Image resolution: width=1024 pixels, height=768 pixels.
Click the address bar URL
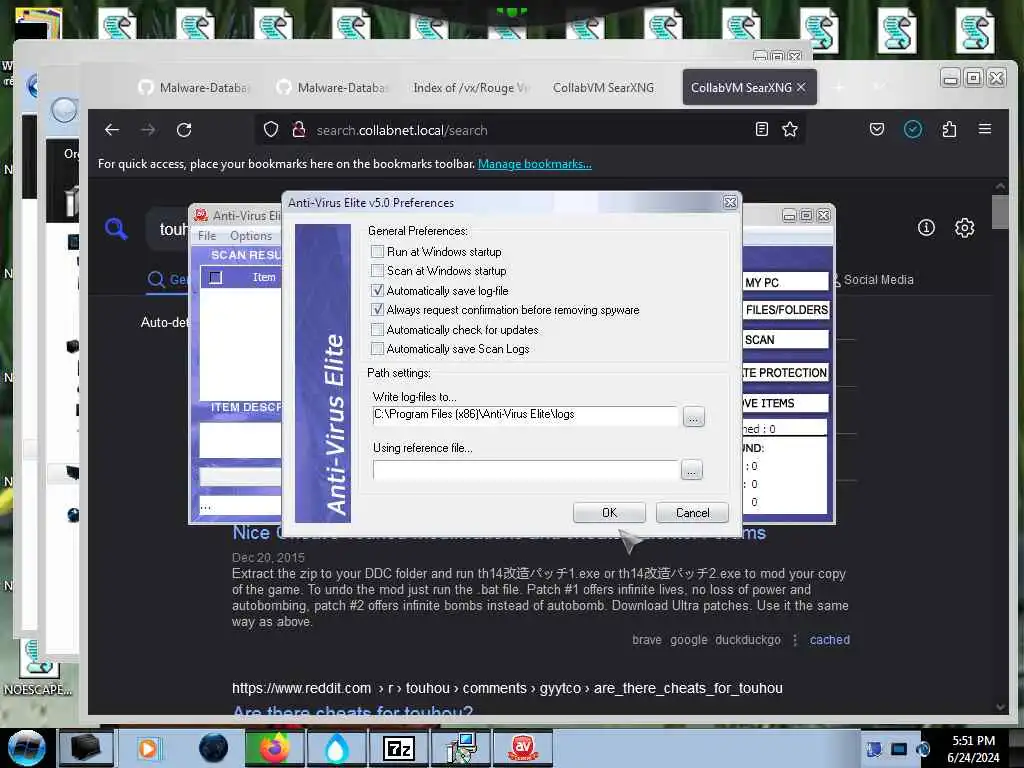402,130
